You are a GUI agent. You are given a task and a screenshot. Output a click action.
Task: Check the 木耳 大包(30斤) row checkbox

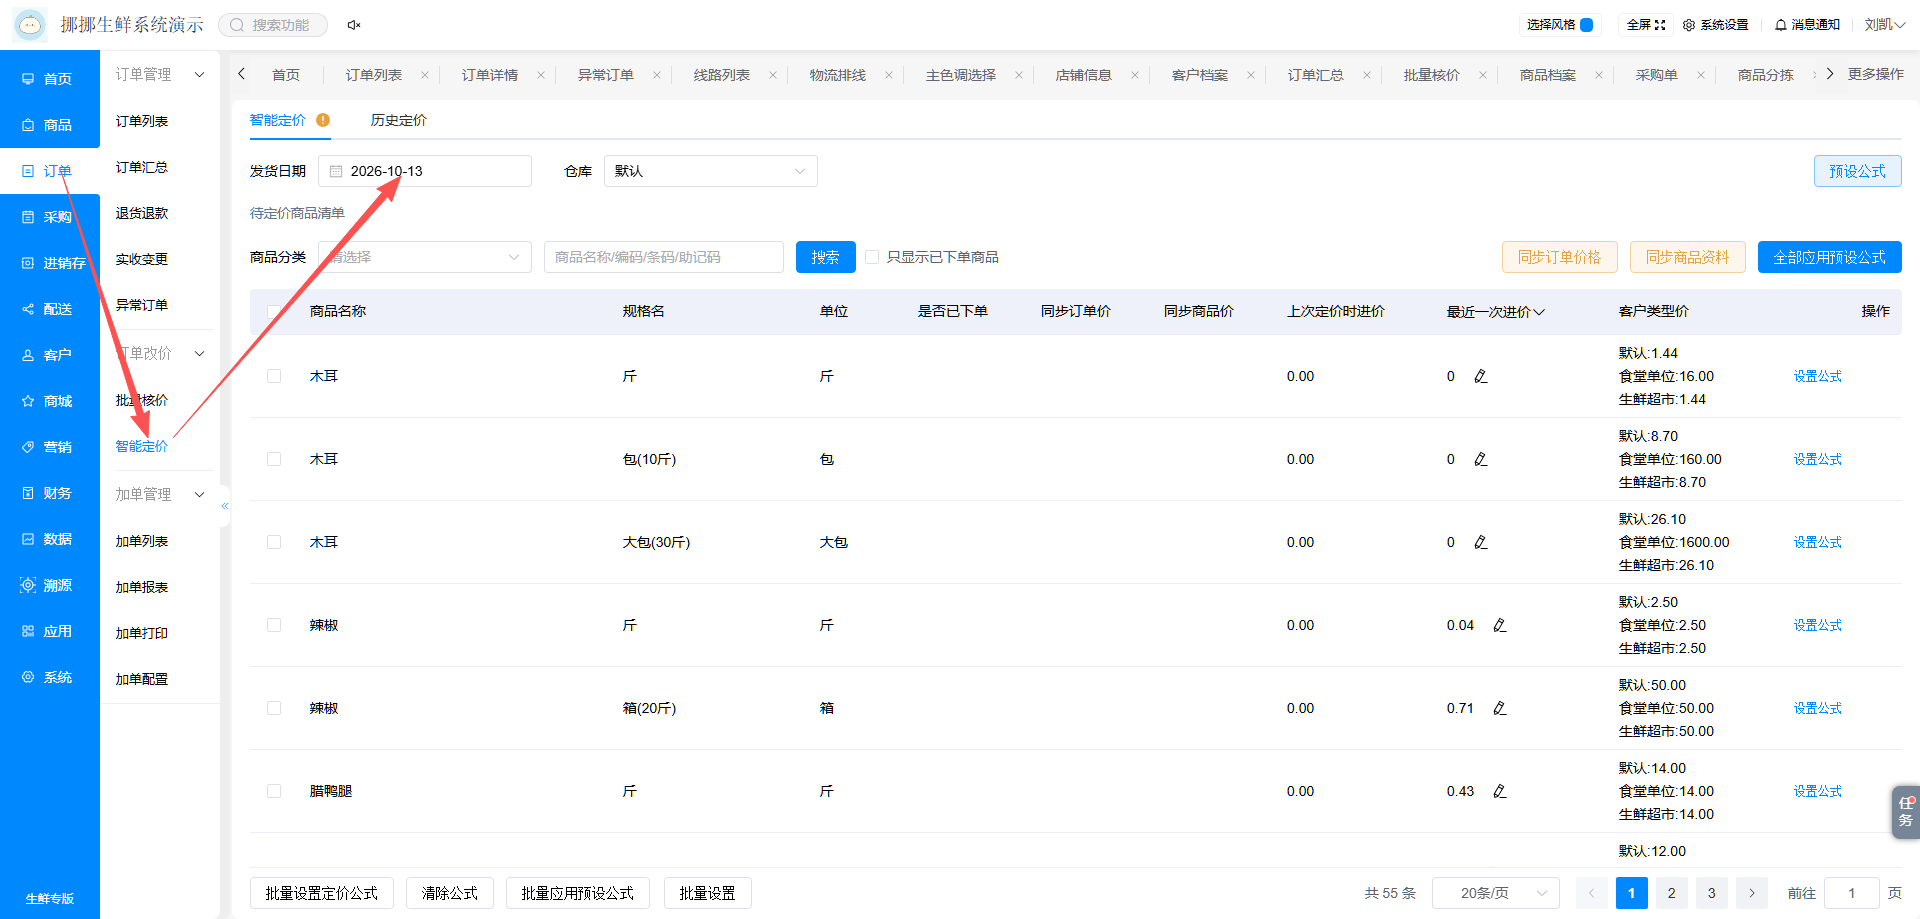(274, 542)
